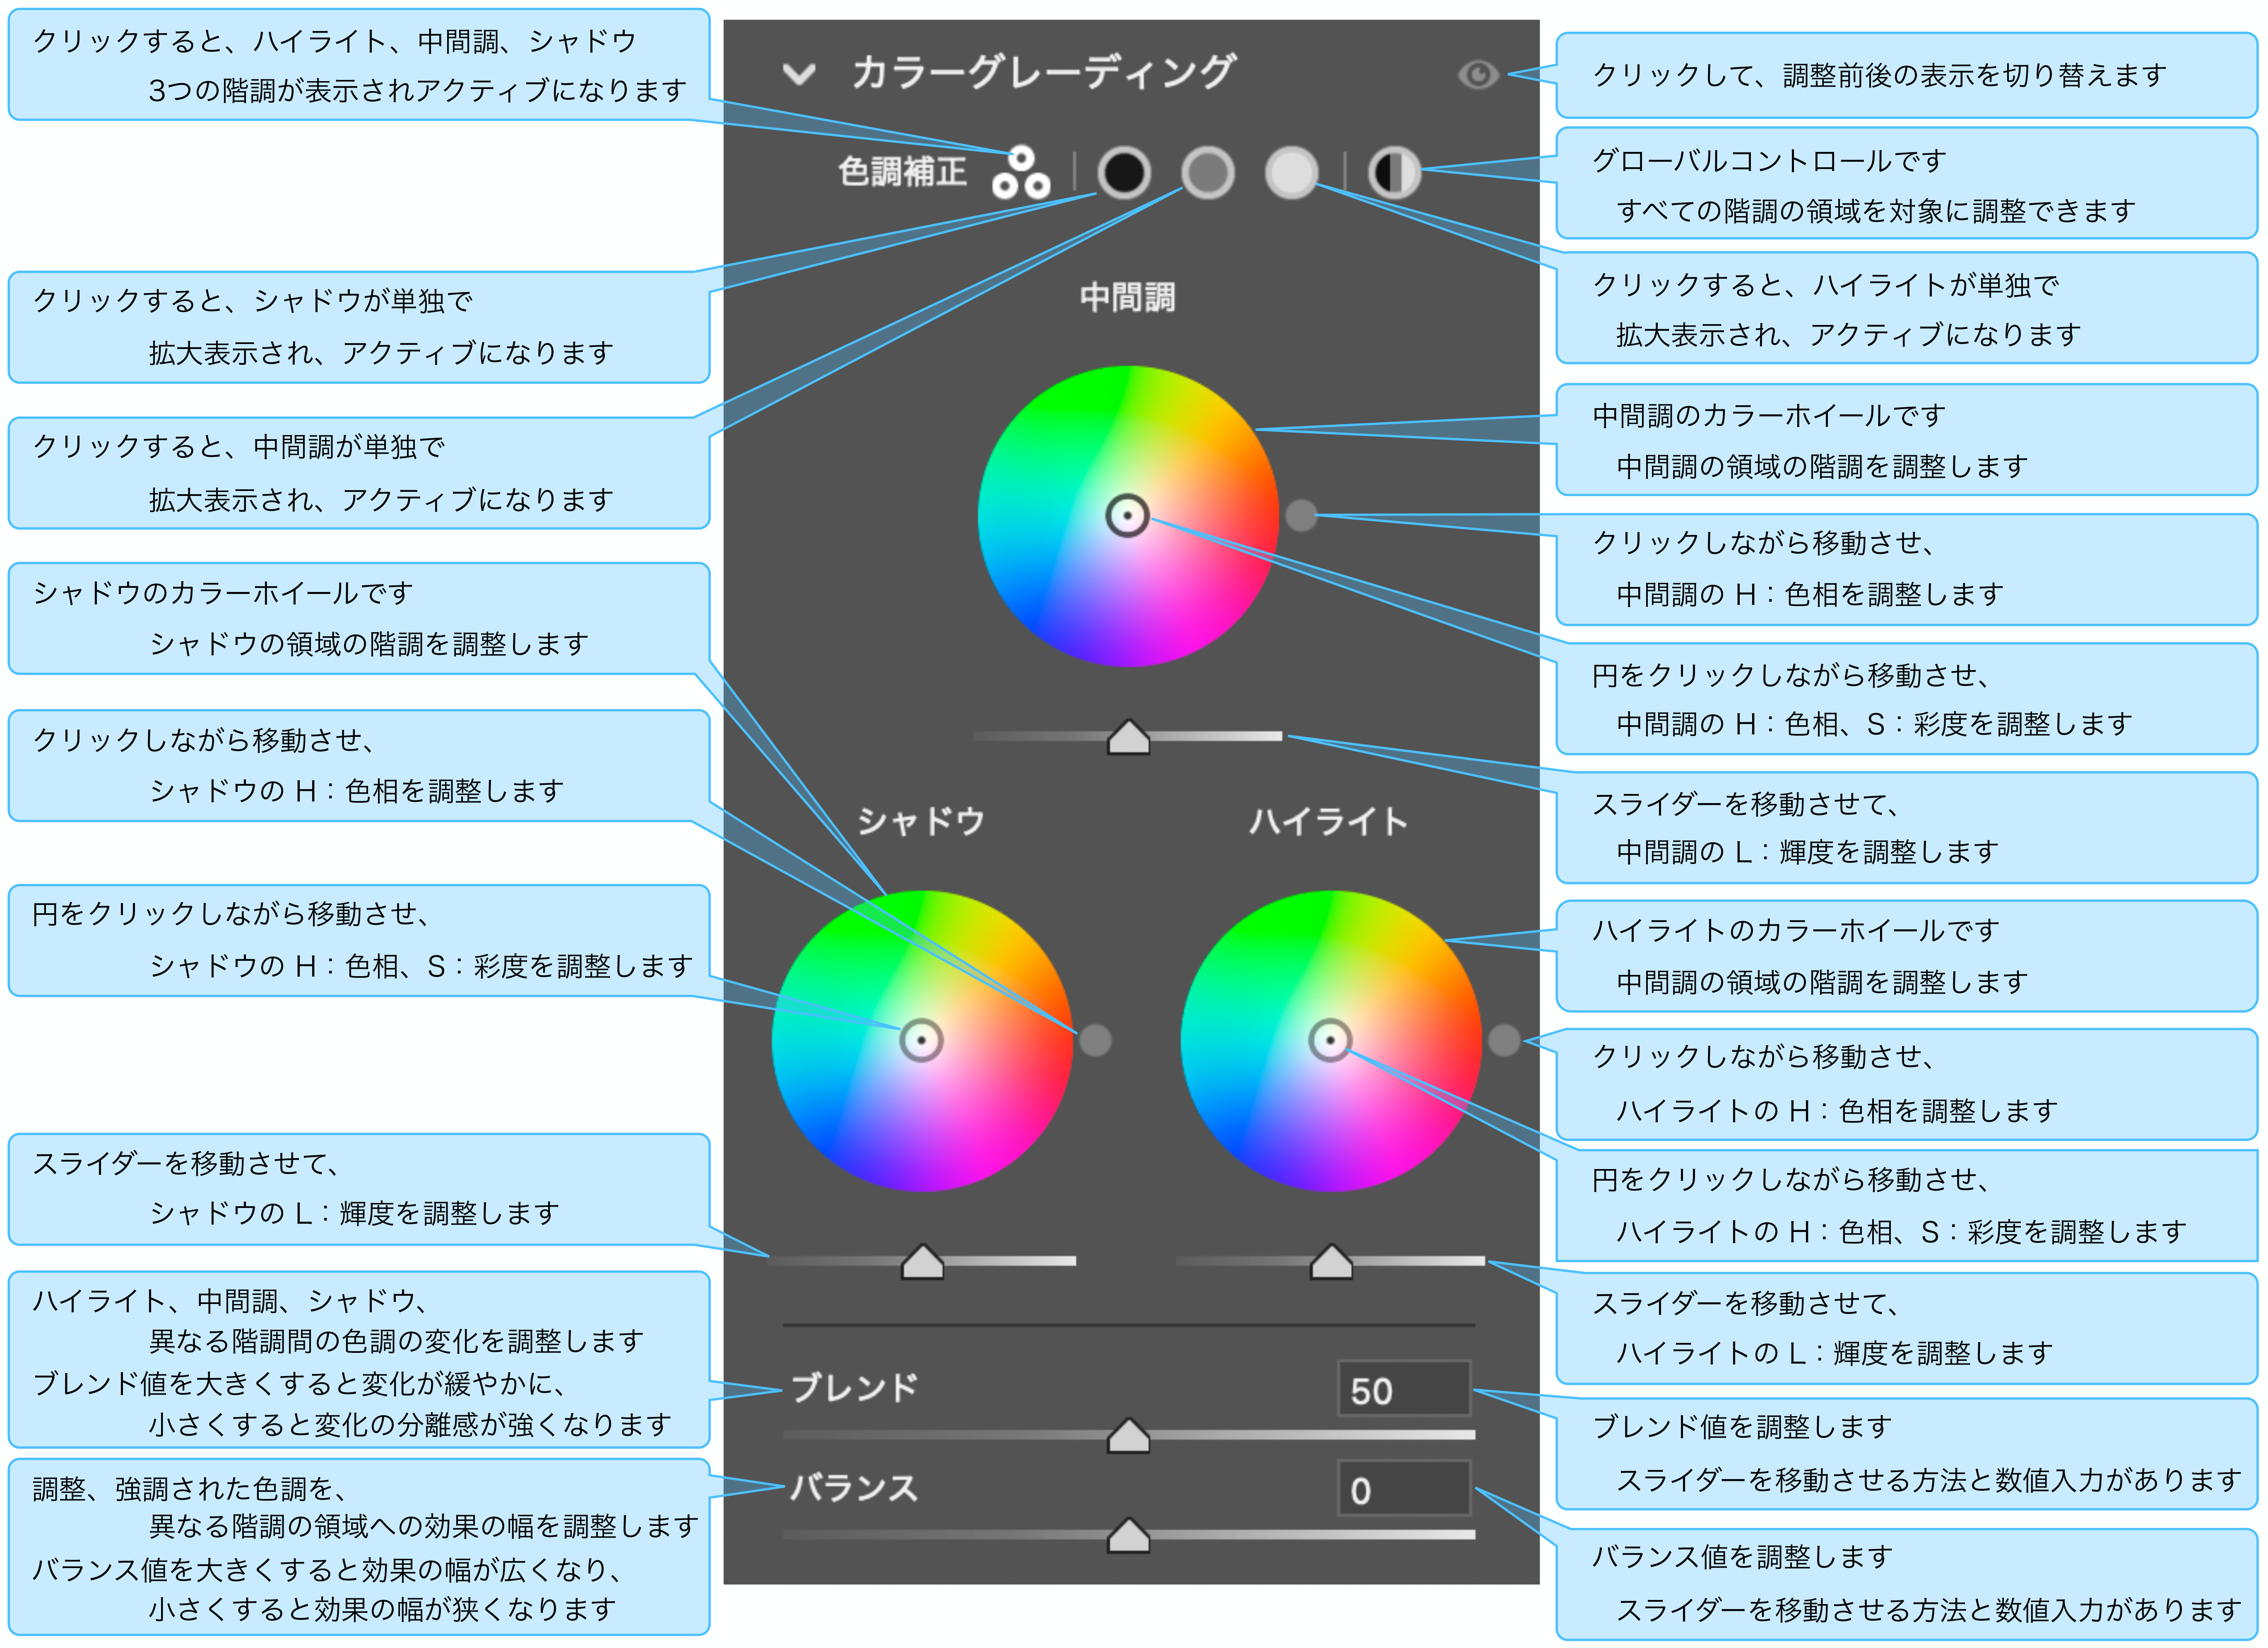This screenshot has width=2268, height=1648.
Task: Select the black シャドウ-only view circle
Action: tap(1124, 173)
